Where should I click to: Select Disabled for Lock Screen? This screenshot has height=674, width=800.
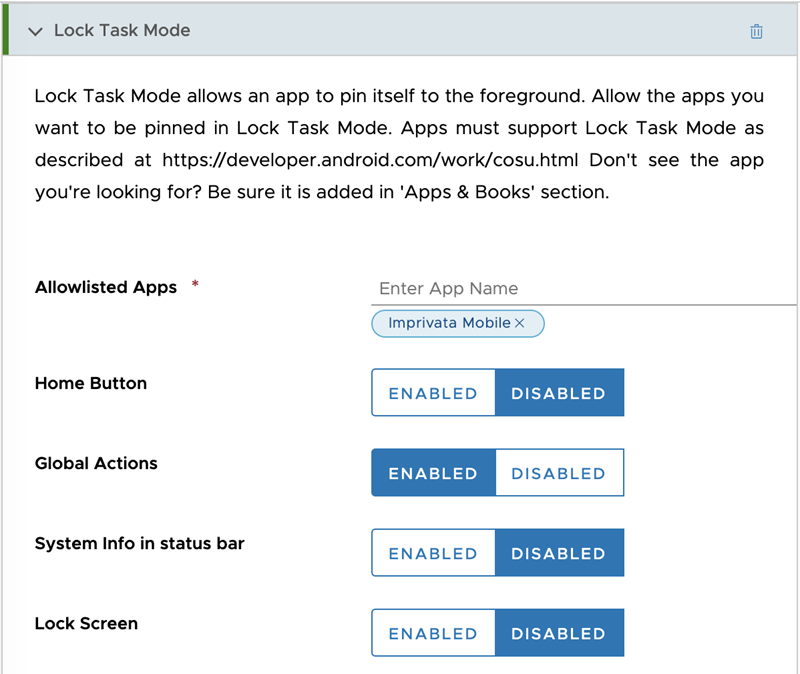558,633
